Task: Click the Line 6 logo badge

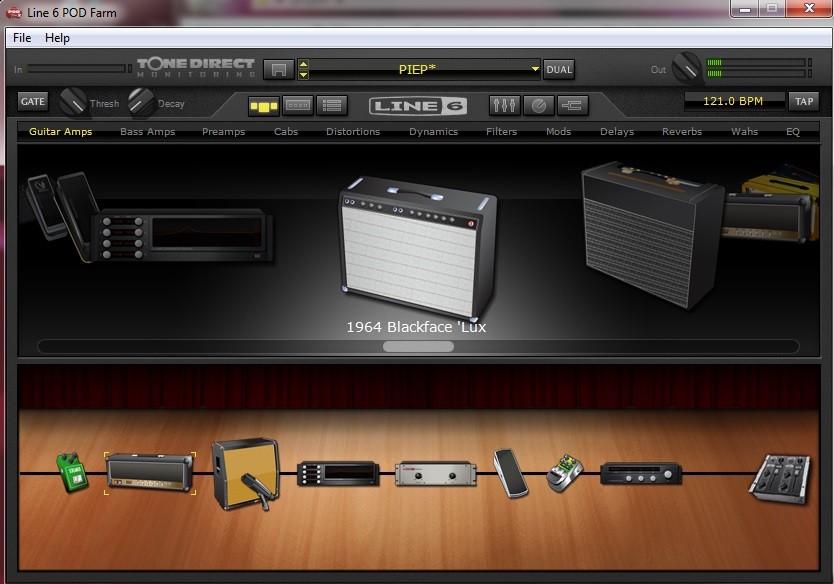Action: click(x=418, y=106)
